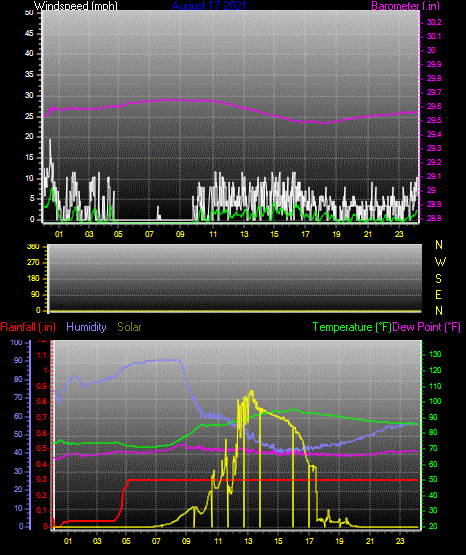Image resolution: width=466 pixels, height=555 pixels.
Task: Click the '30.1' barometer axis value
Action: (434, 36)
